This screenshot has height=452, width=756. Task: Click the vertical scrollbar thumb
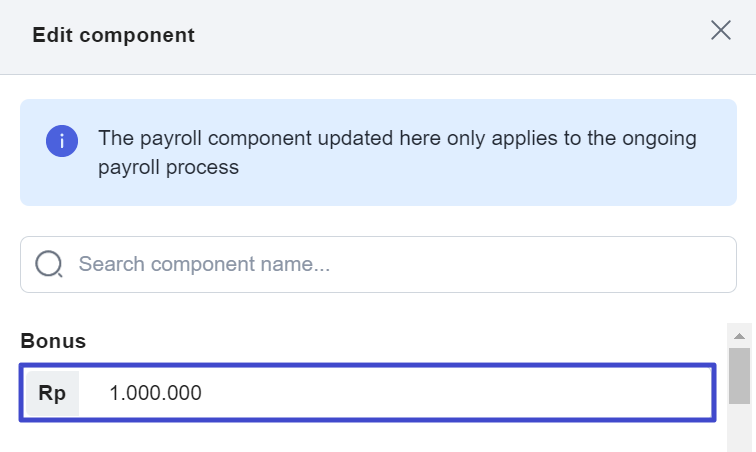tap(739, 375)
